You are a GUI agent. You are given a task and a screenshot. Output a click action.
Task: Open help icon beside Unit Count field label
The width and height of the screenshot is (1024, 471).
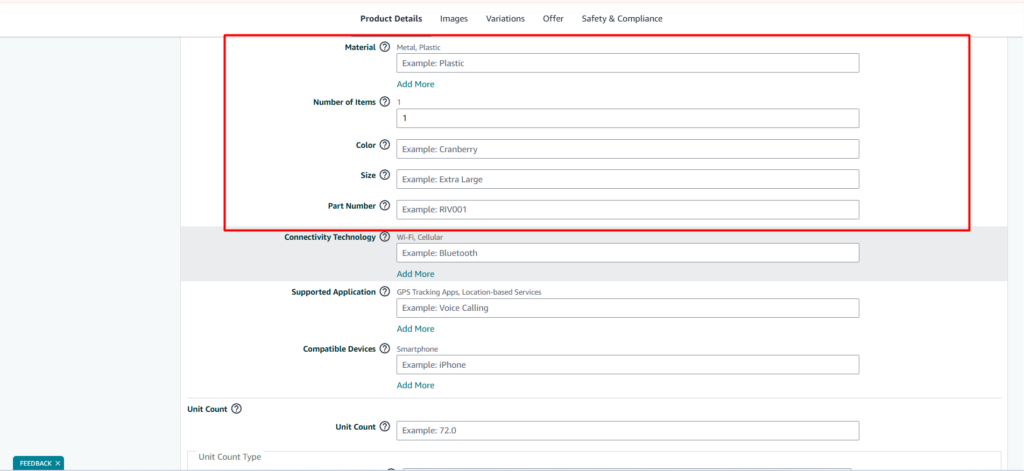click(385, 427)
